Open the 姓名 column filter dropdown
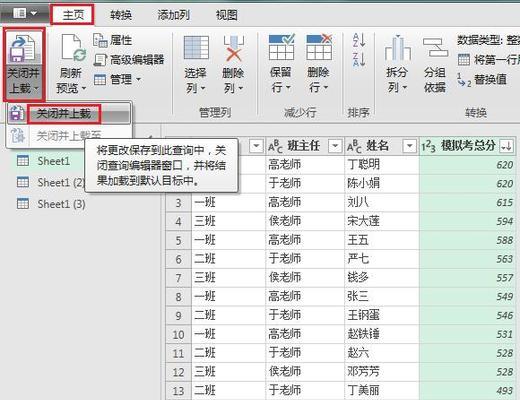The height and width of the screenshot is (400, 520). 409,146
